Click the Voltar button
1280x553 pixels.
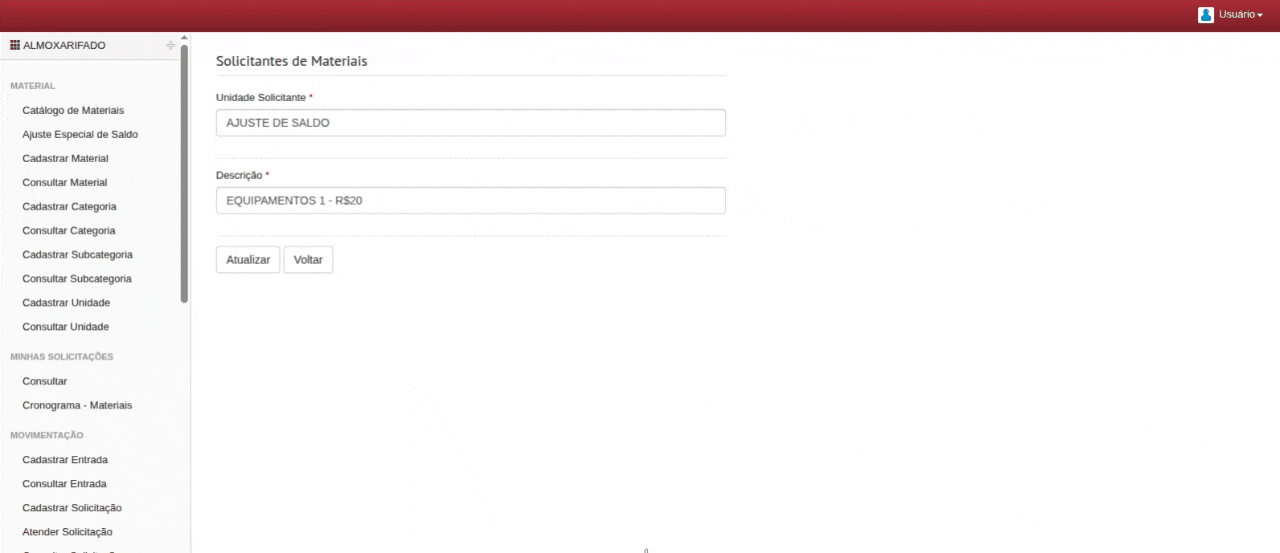click(x=308, y=259)
